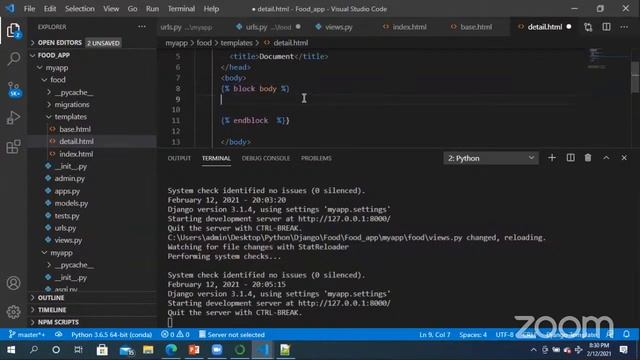640x360 pixels.
Task: Open the Accounts menu icon
Action: click(13, 283)
